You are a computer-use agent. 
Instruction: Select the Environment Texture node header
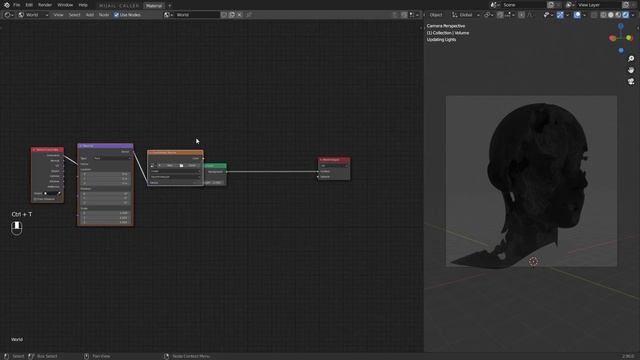[175, 153]
